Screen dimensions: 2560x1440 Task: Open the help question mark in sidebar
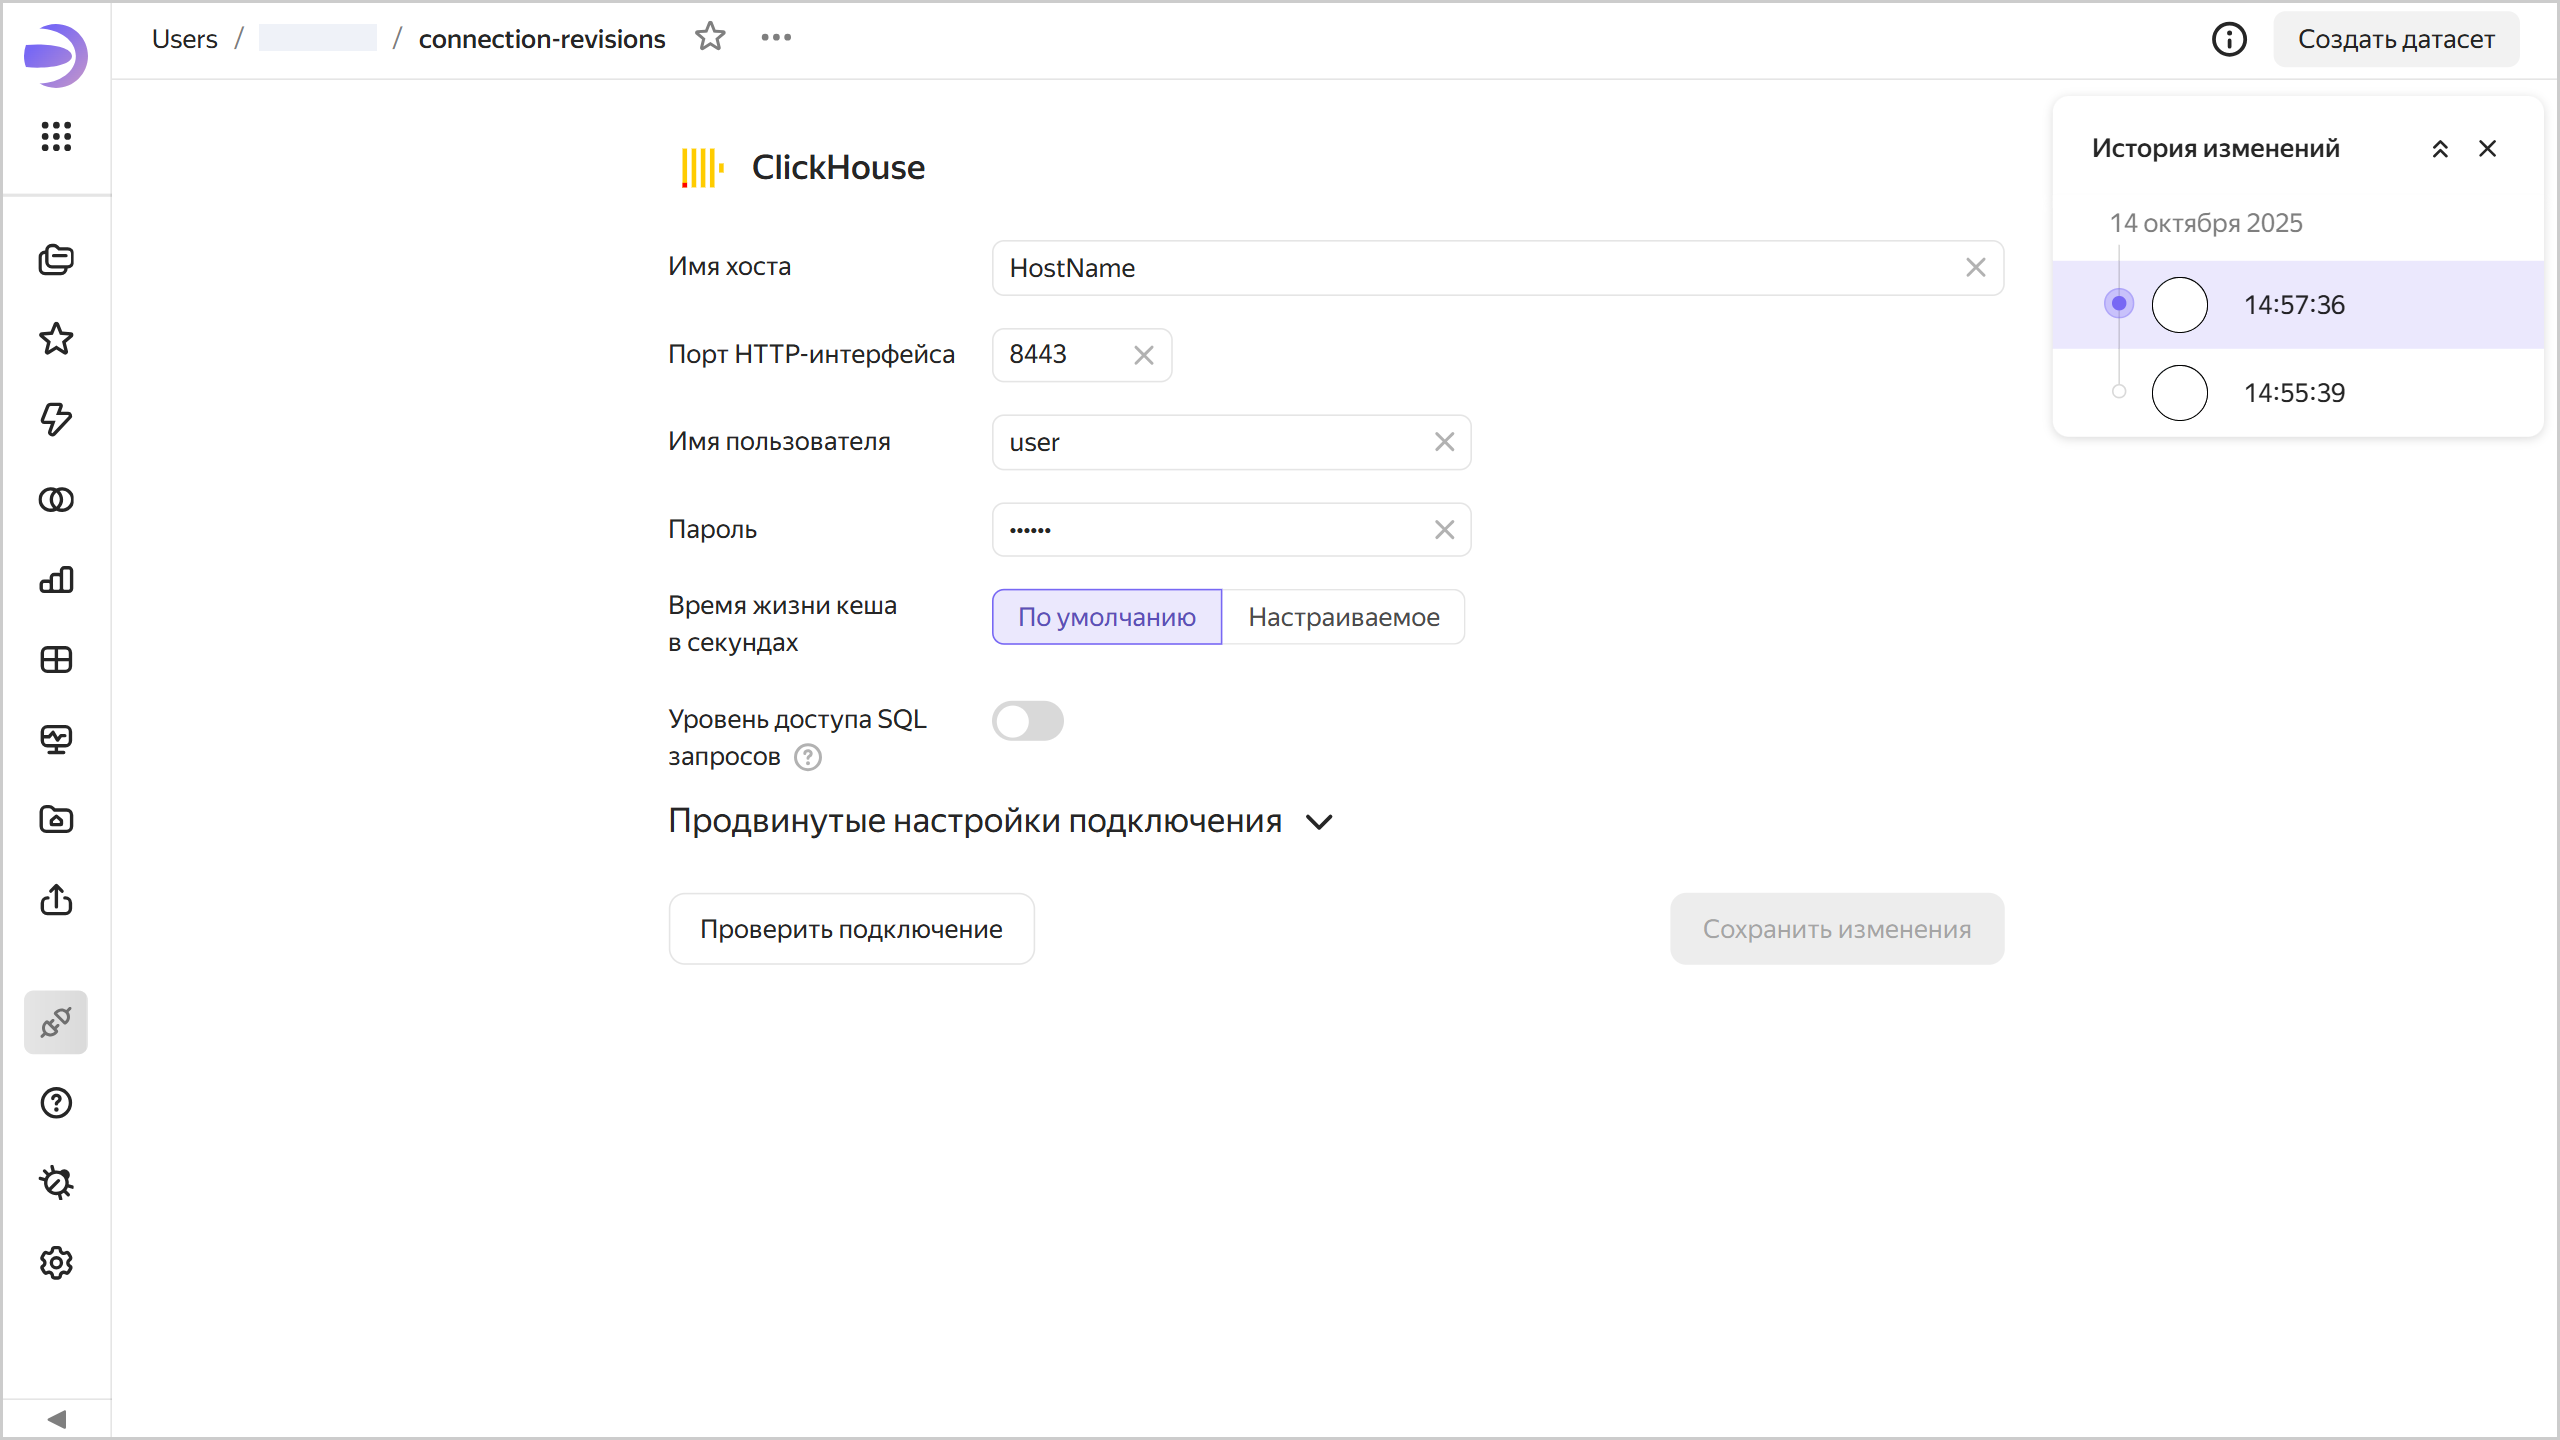[x=56, y=1103]
